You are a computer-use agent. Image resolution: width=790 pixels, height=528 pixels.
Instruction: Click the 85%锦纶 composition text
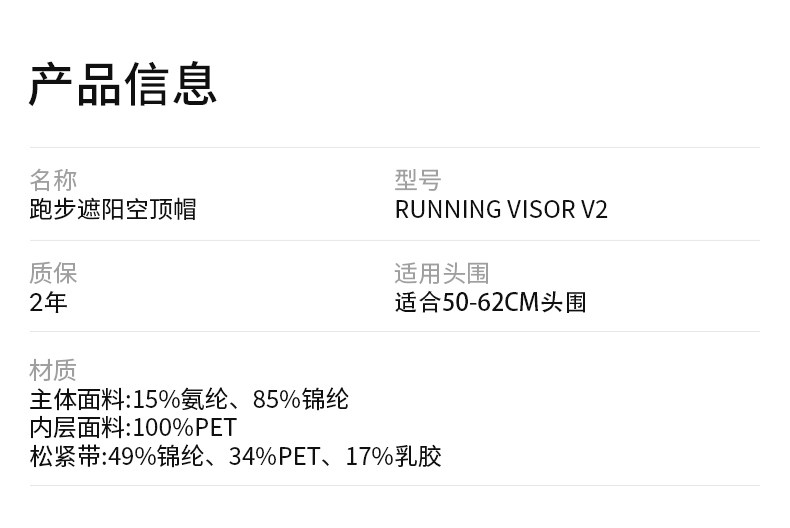click(301, 399)
